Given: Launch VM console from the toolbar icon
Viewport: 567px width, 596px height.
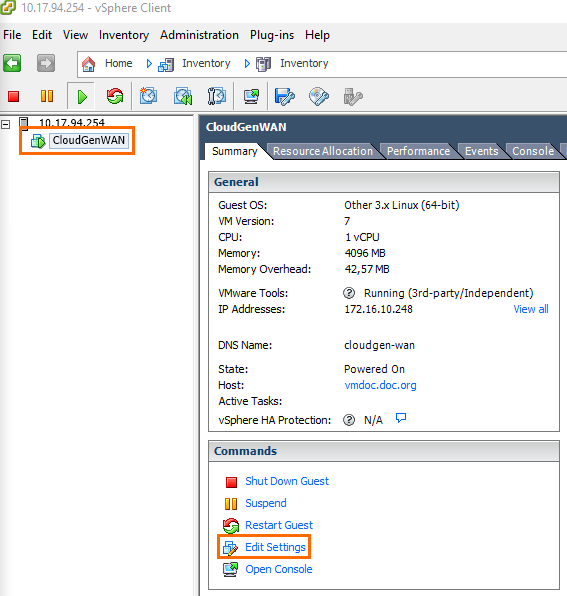Looking at the screenshot, I should pyautogui.click(x=251, y=97).
